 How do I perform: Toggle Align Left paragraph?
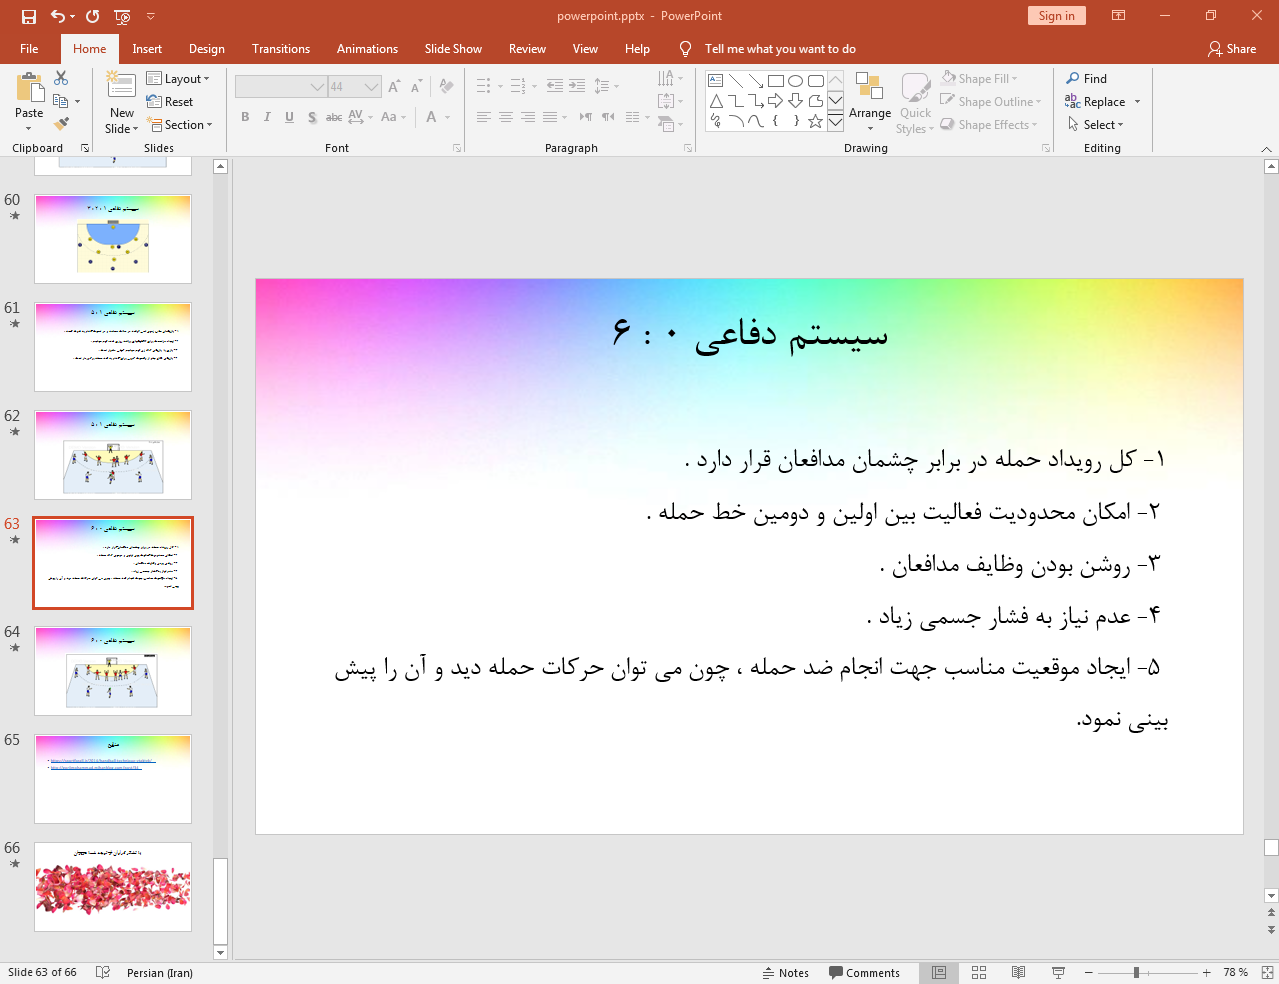pos(484,117)
